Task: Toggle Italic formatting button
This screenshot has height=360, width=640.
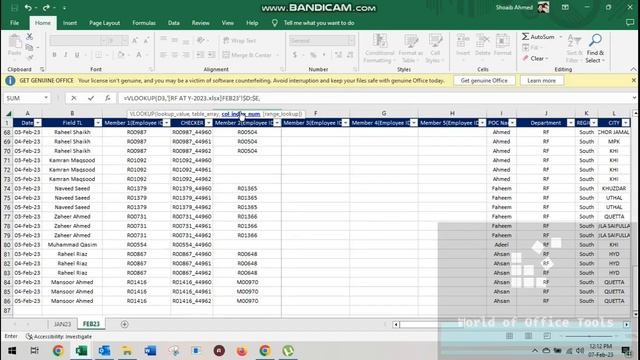Action: pos(65,55)
